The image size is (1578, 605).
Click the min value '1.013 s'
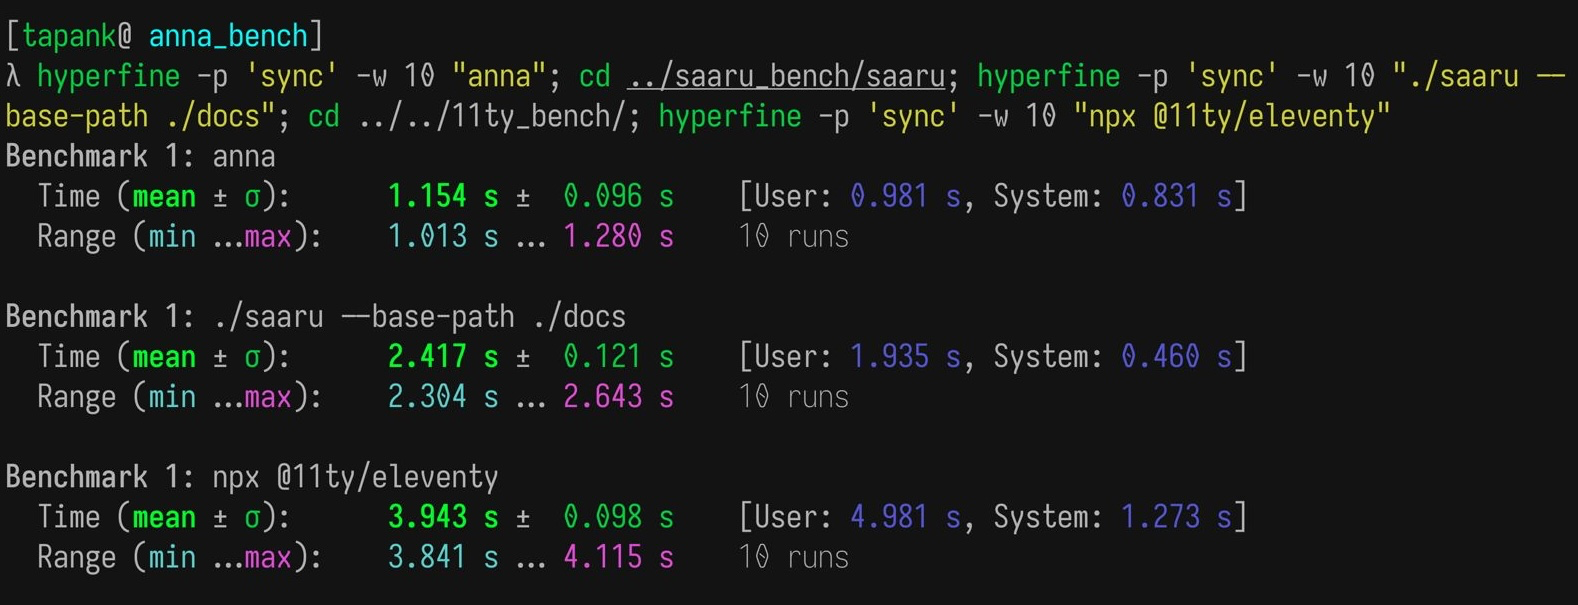(443, 237)
